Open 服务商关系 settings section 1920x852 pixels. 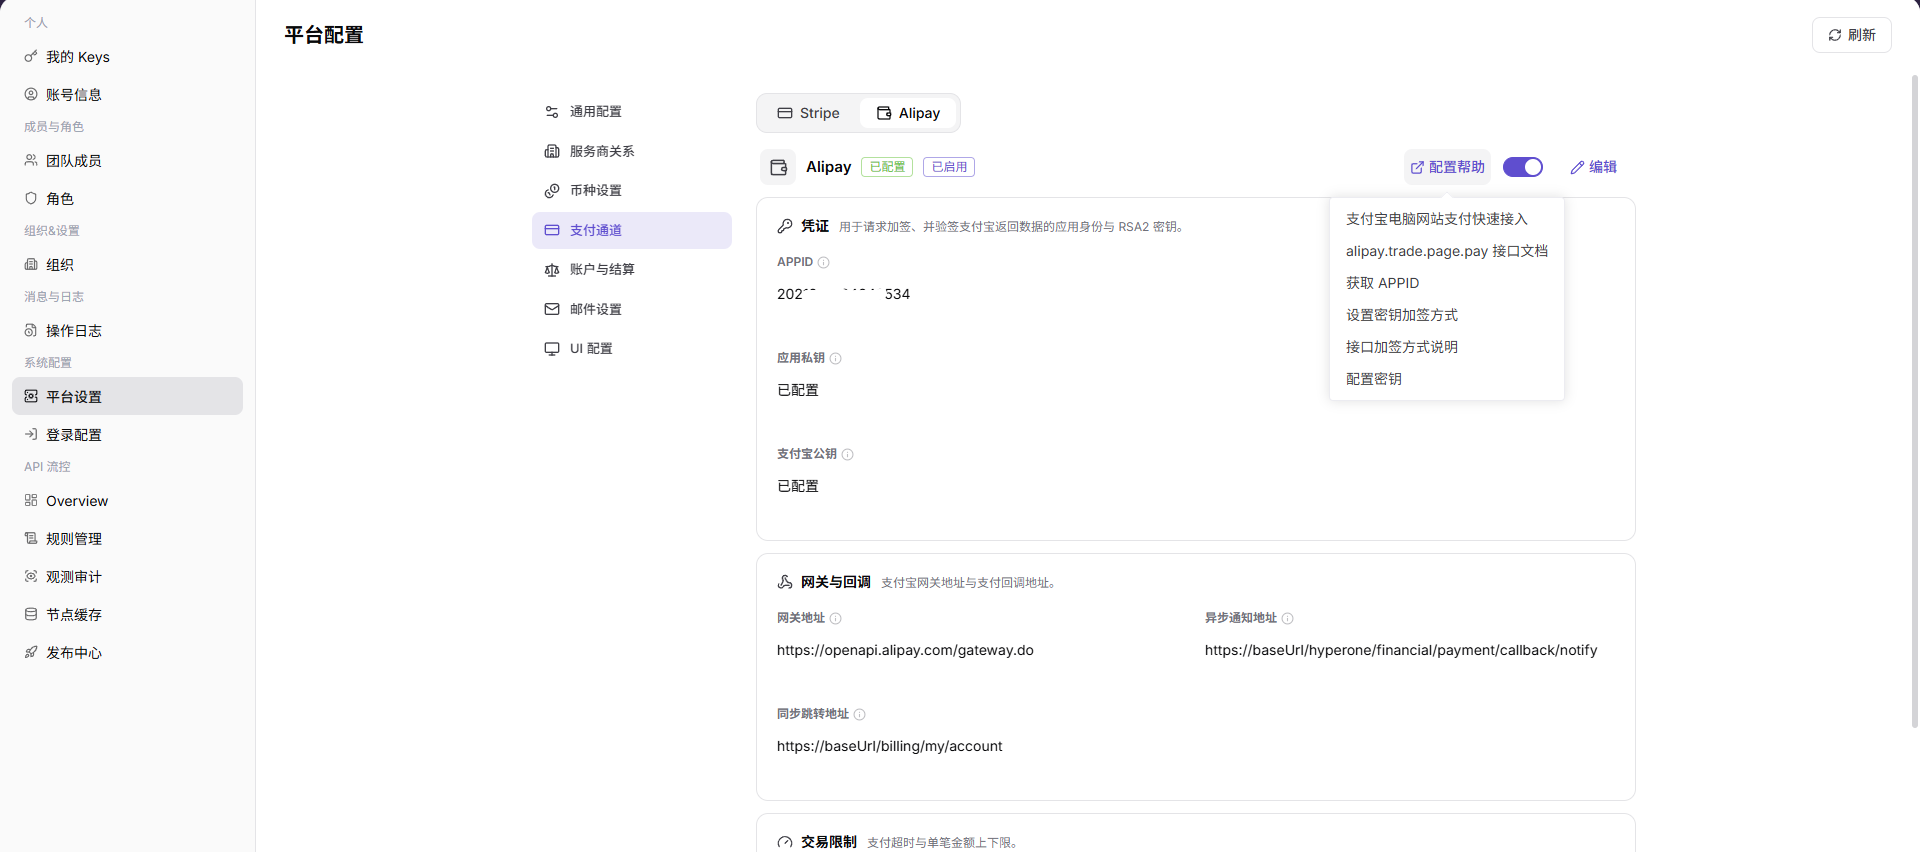[x=632, y=151]
